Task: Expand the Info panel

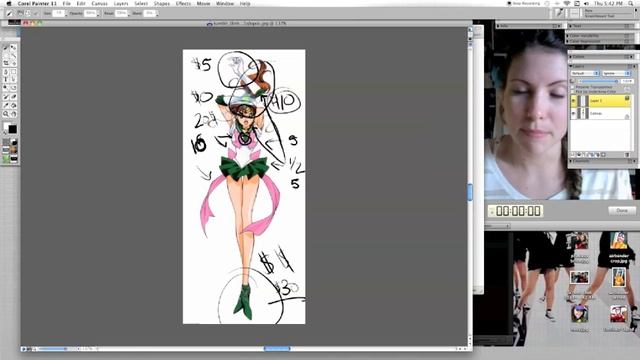Action: click(498, 26)
